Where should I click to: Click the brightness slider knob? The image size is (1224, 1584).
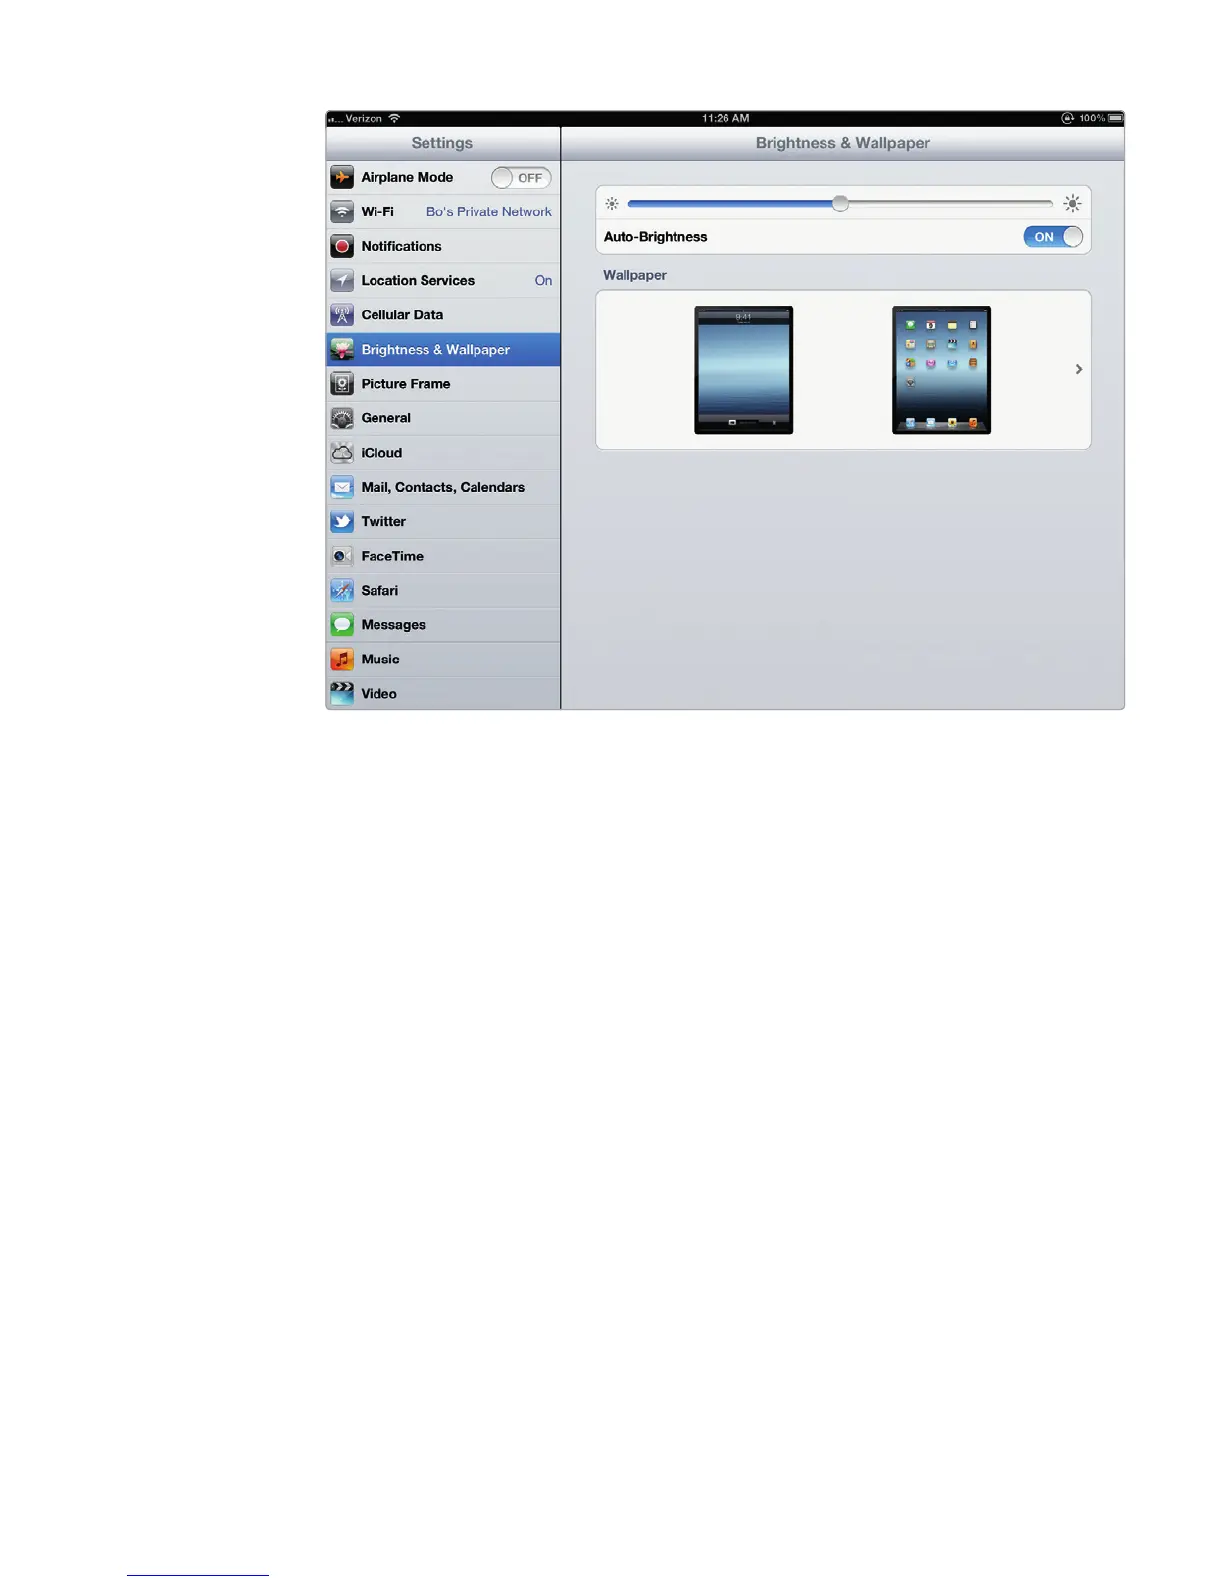[840, 204]
